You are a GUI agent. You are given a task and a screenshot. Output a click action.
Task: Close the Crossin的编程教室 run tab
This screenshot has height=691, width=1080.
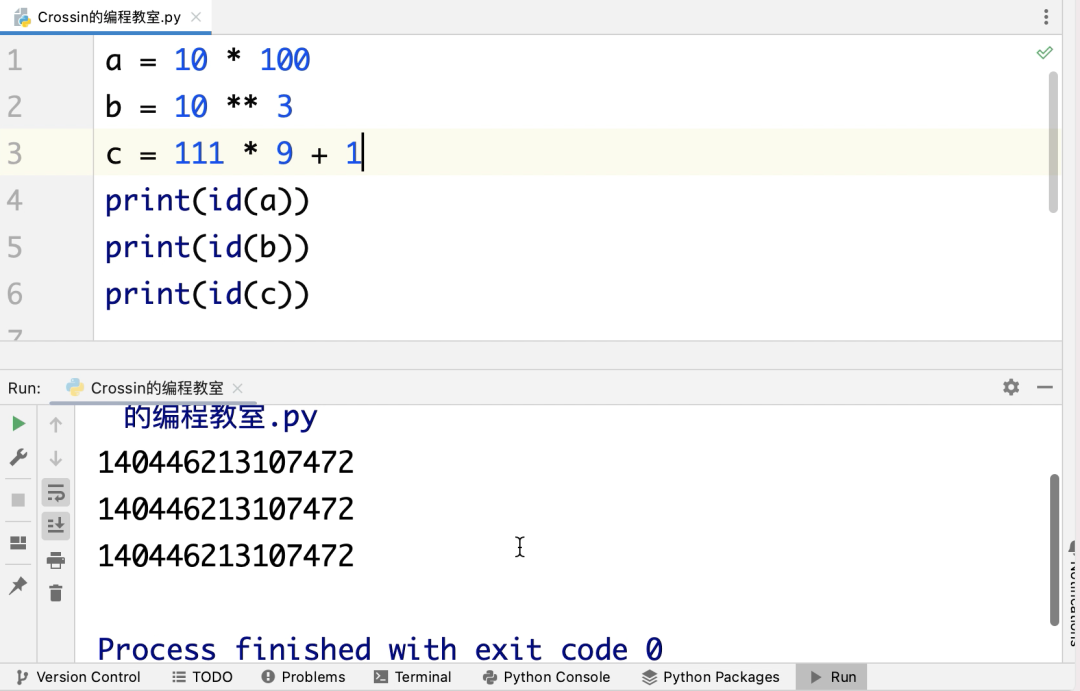pyautogui.click(x=238, y=389)
